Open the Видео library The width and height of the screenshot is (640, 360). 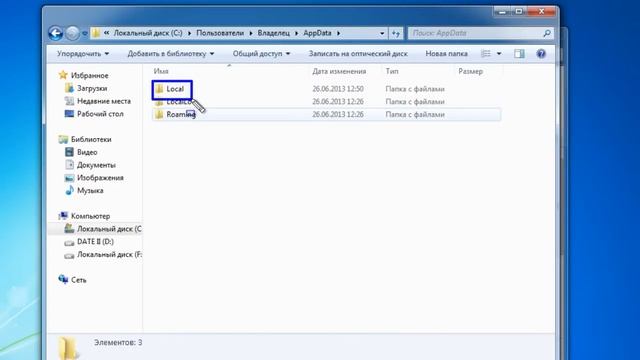click(87, 152)
